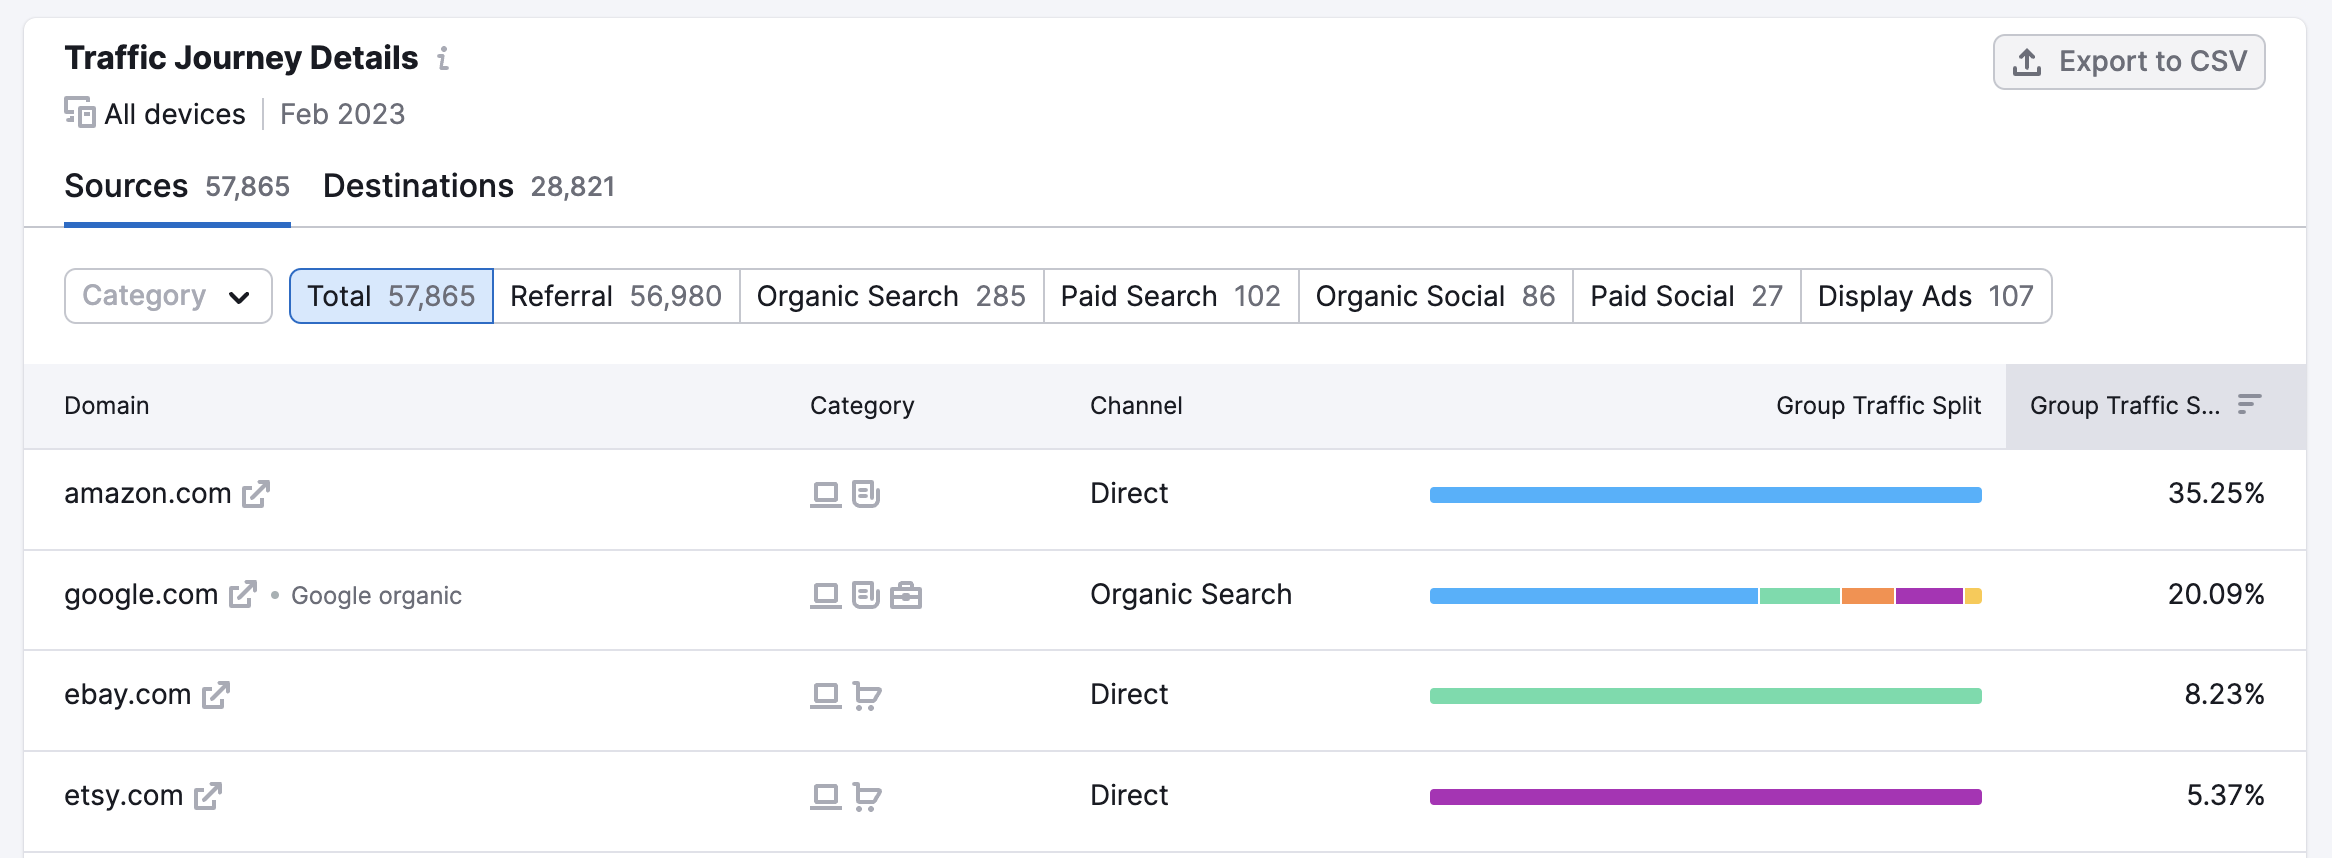Click the Category column header

point(862,406)
